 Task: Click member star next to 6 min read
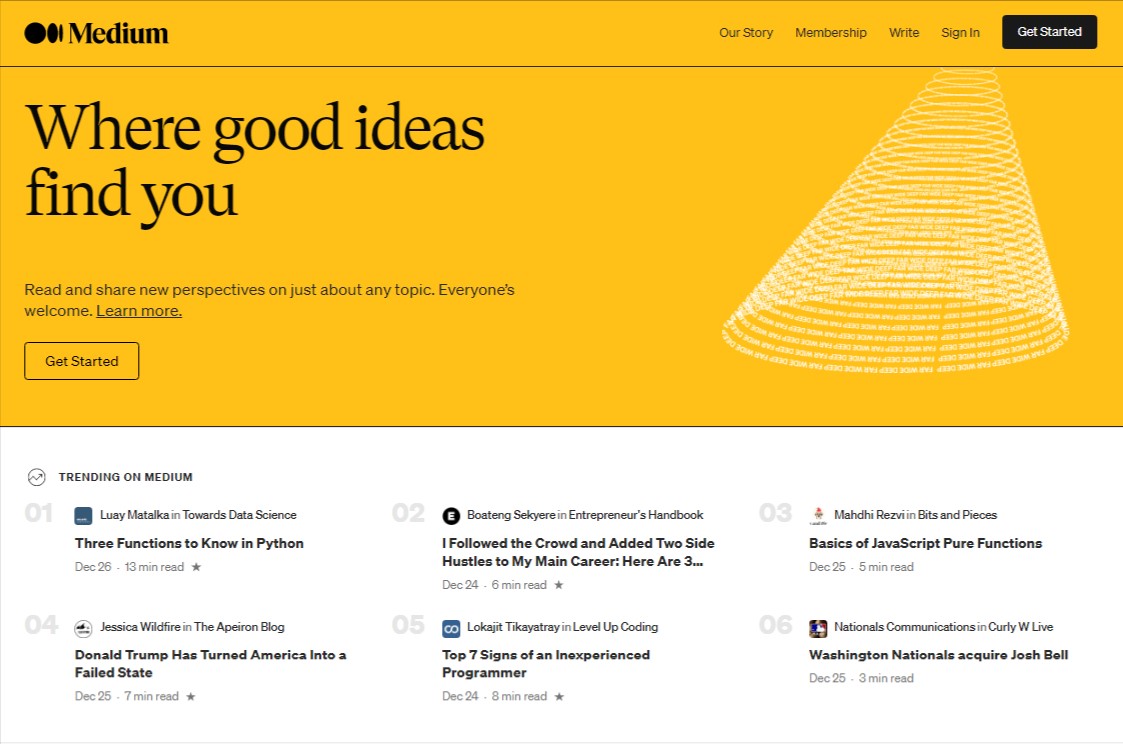point(559,585)
